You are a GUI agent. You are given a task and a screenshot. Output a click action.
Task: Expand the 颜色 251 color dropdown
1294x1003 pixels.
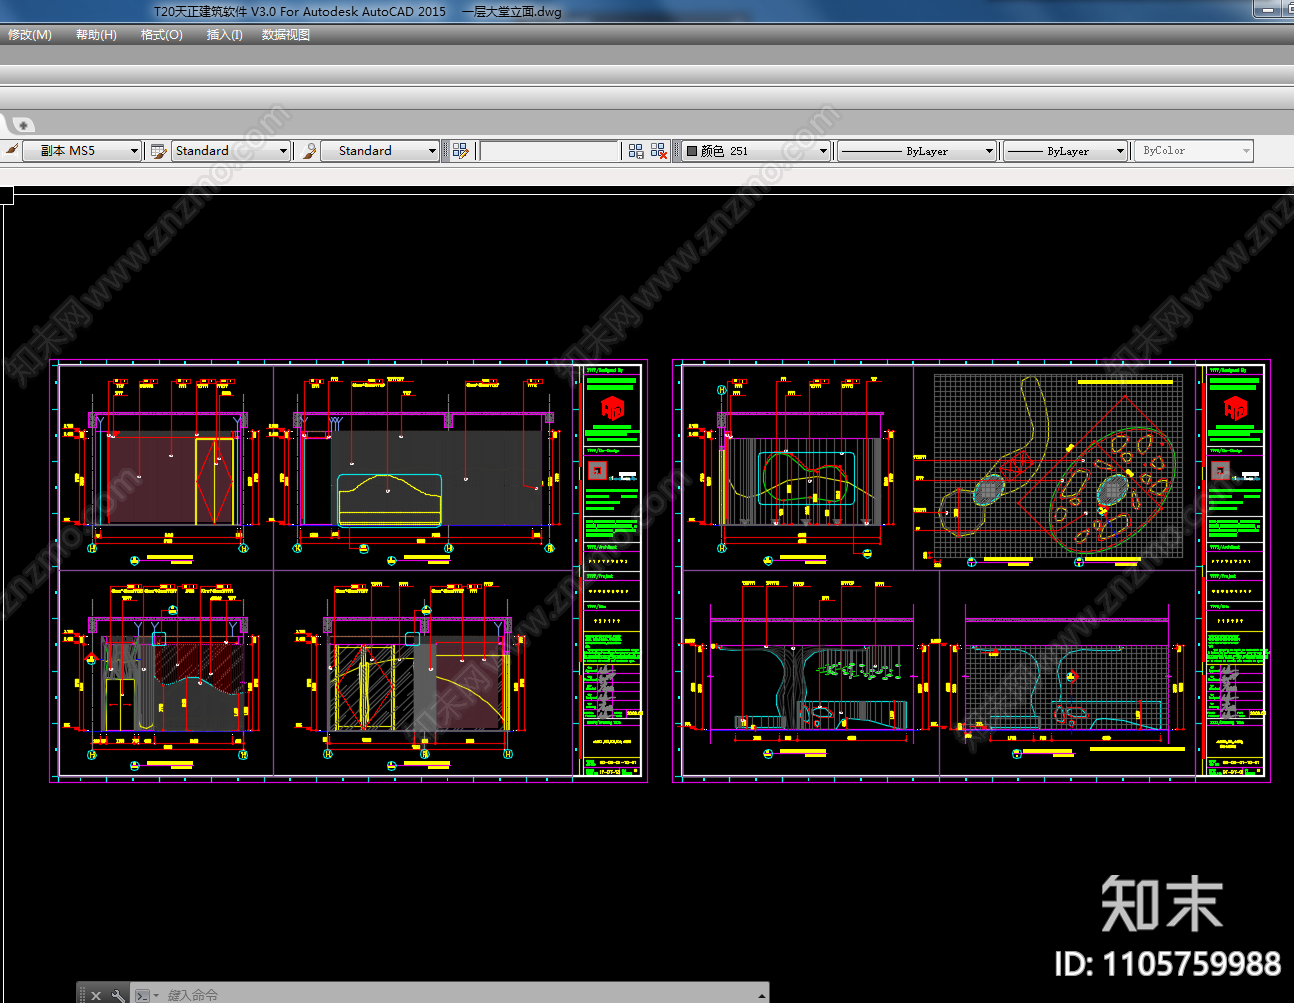point(823,151)
